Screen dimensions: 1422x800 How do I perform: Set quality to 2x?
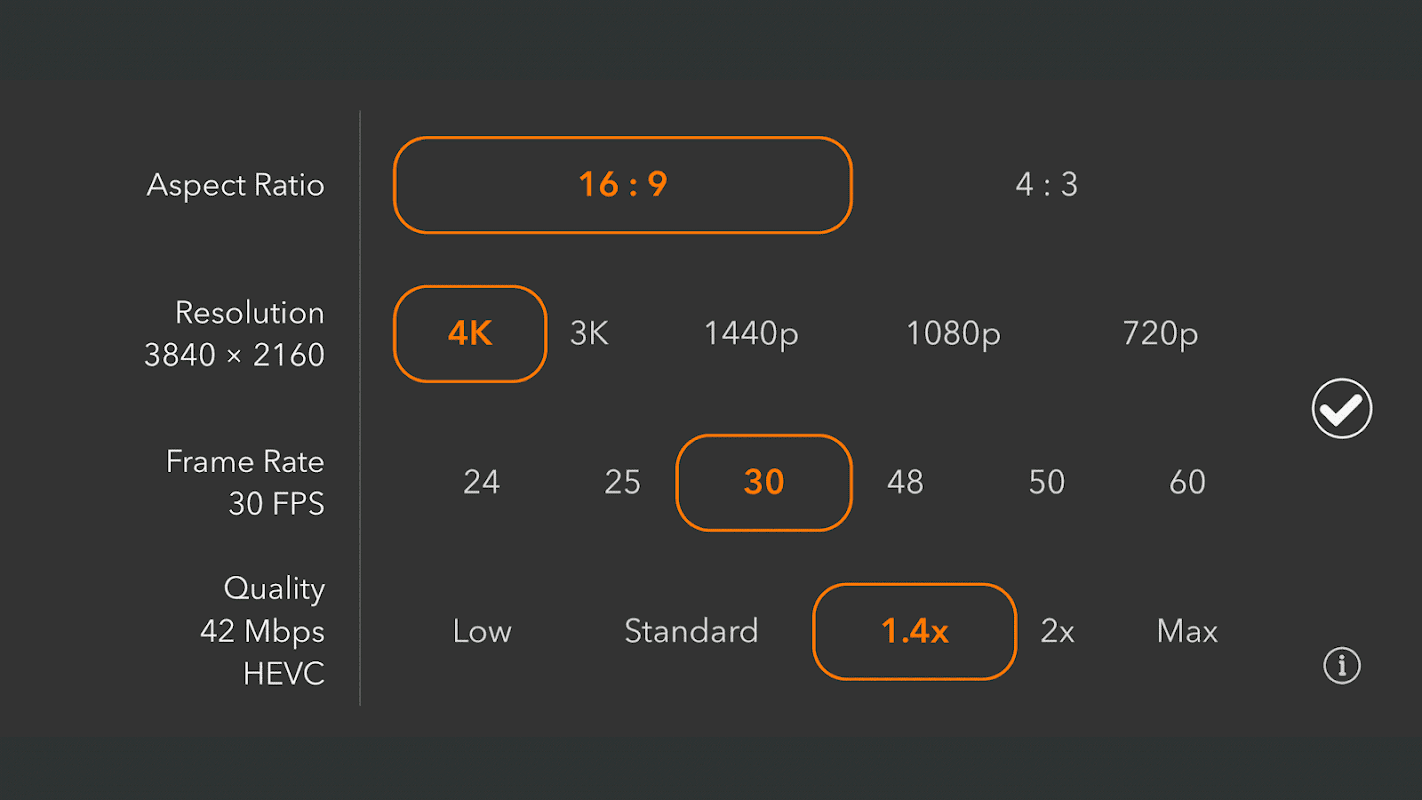[1057, 632]
